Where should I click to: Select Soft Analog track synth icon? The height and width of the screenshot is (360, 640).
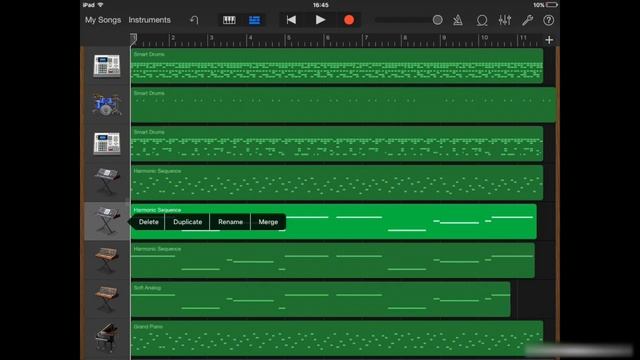(107, 299)
